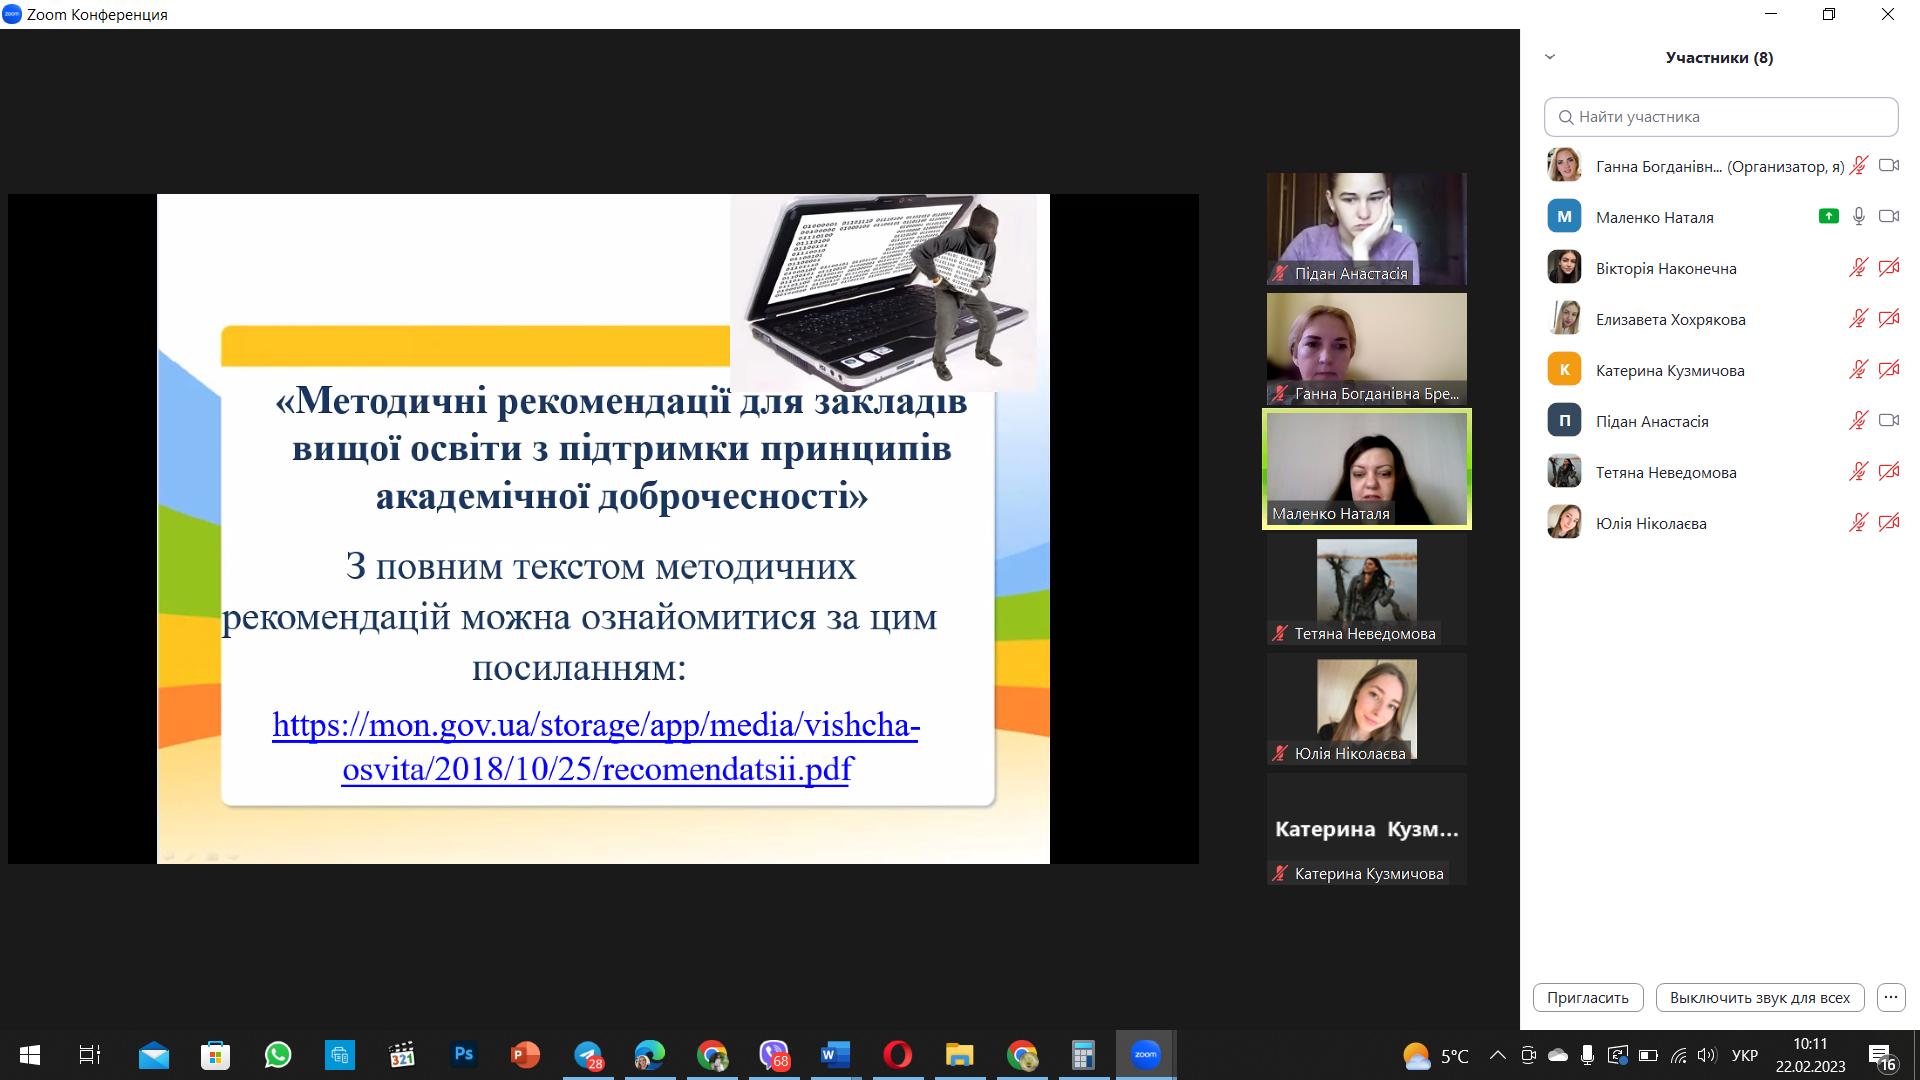
Task: Click video camera icon for Підан Анастасія
Action: pyautogui.click(x=1888, y=420)
